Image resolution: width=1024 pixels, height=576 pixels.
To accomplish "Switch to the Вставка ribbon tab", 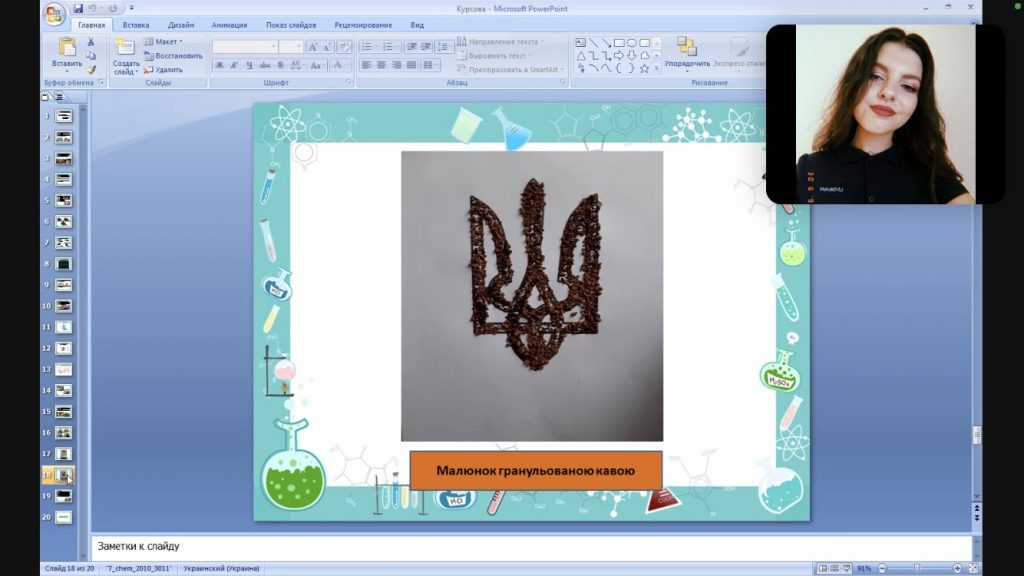I will (136, 25).
